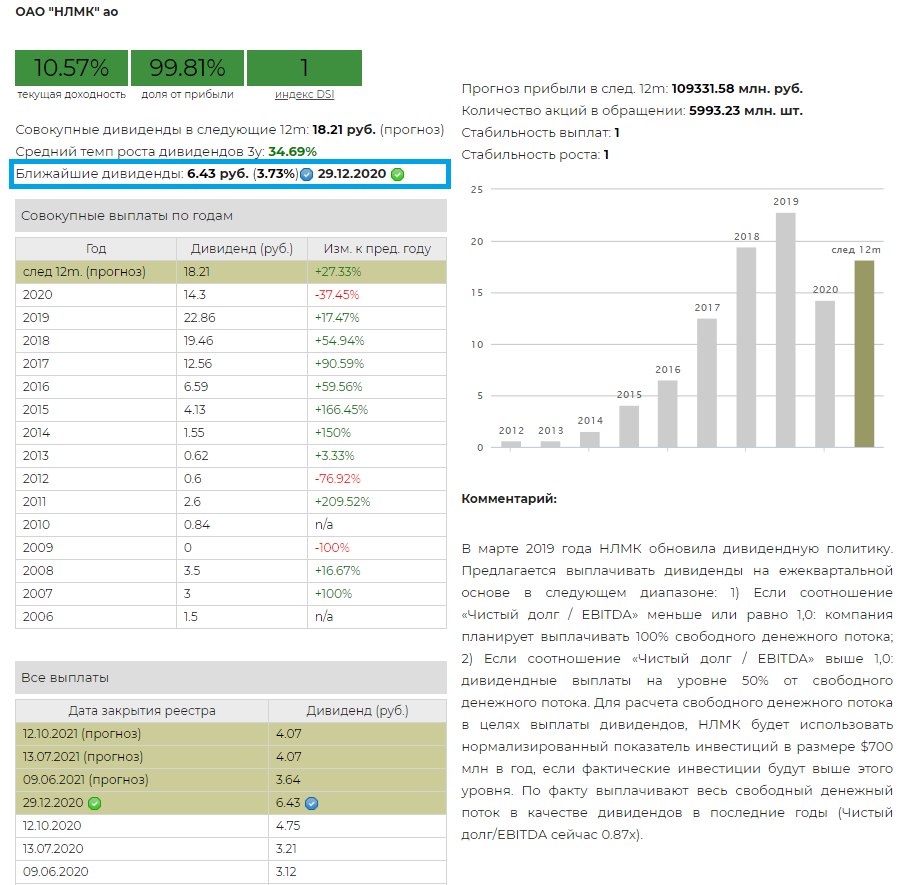Click the -37.45% change value for 2020
The width and height of the screenshot is (902, 885).
point(337,295)
